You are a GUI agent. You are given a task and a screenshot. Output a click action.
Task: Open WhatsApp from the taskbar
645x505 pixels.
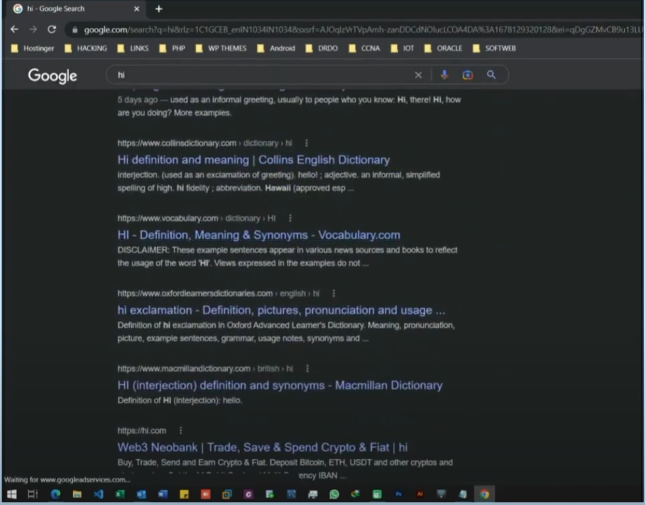(x=334, y=494)
